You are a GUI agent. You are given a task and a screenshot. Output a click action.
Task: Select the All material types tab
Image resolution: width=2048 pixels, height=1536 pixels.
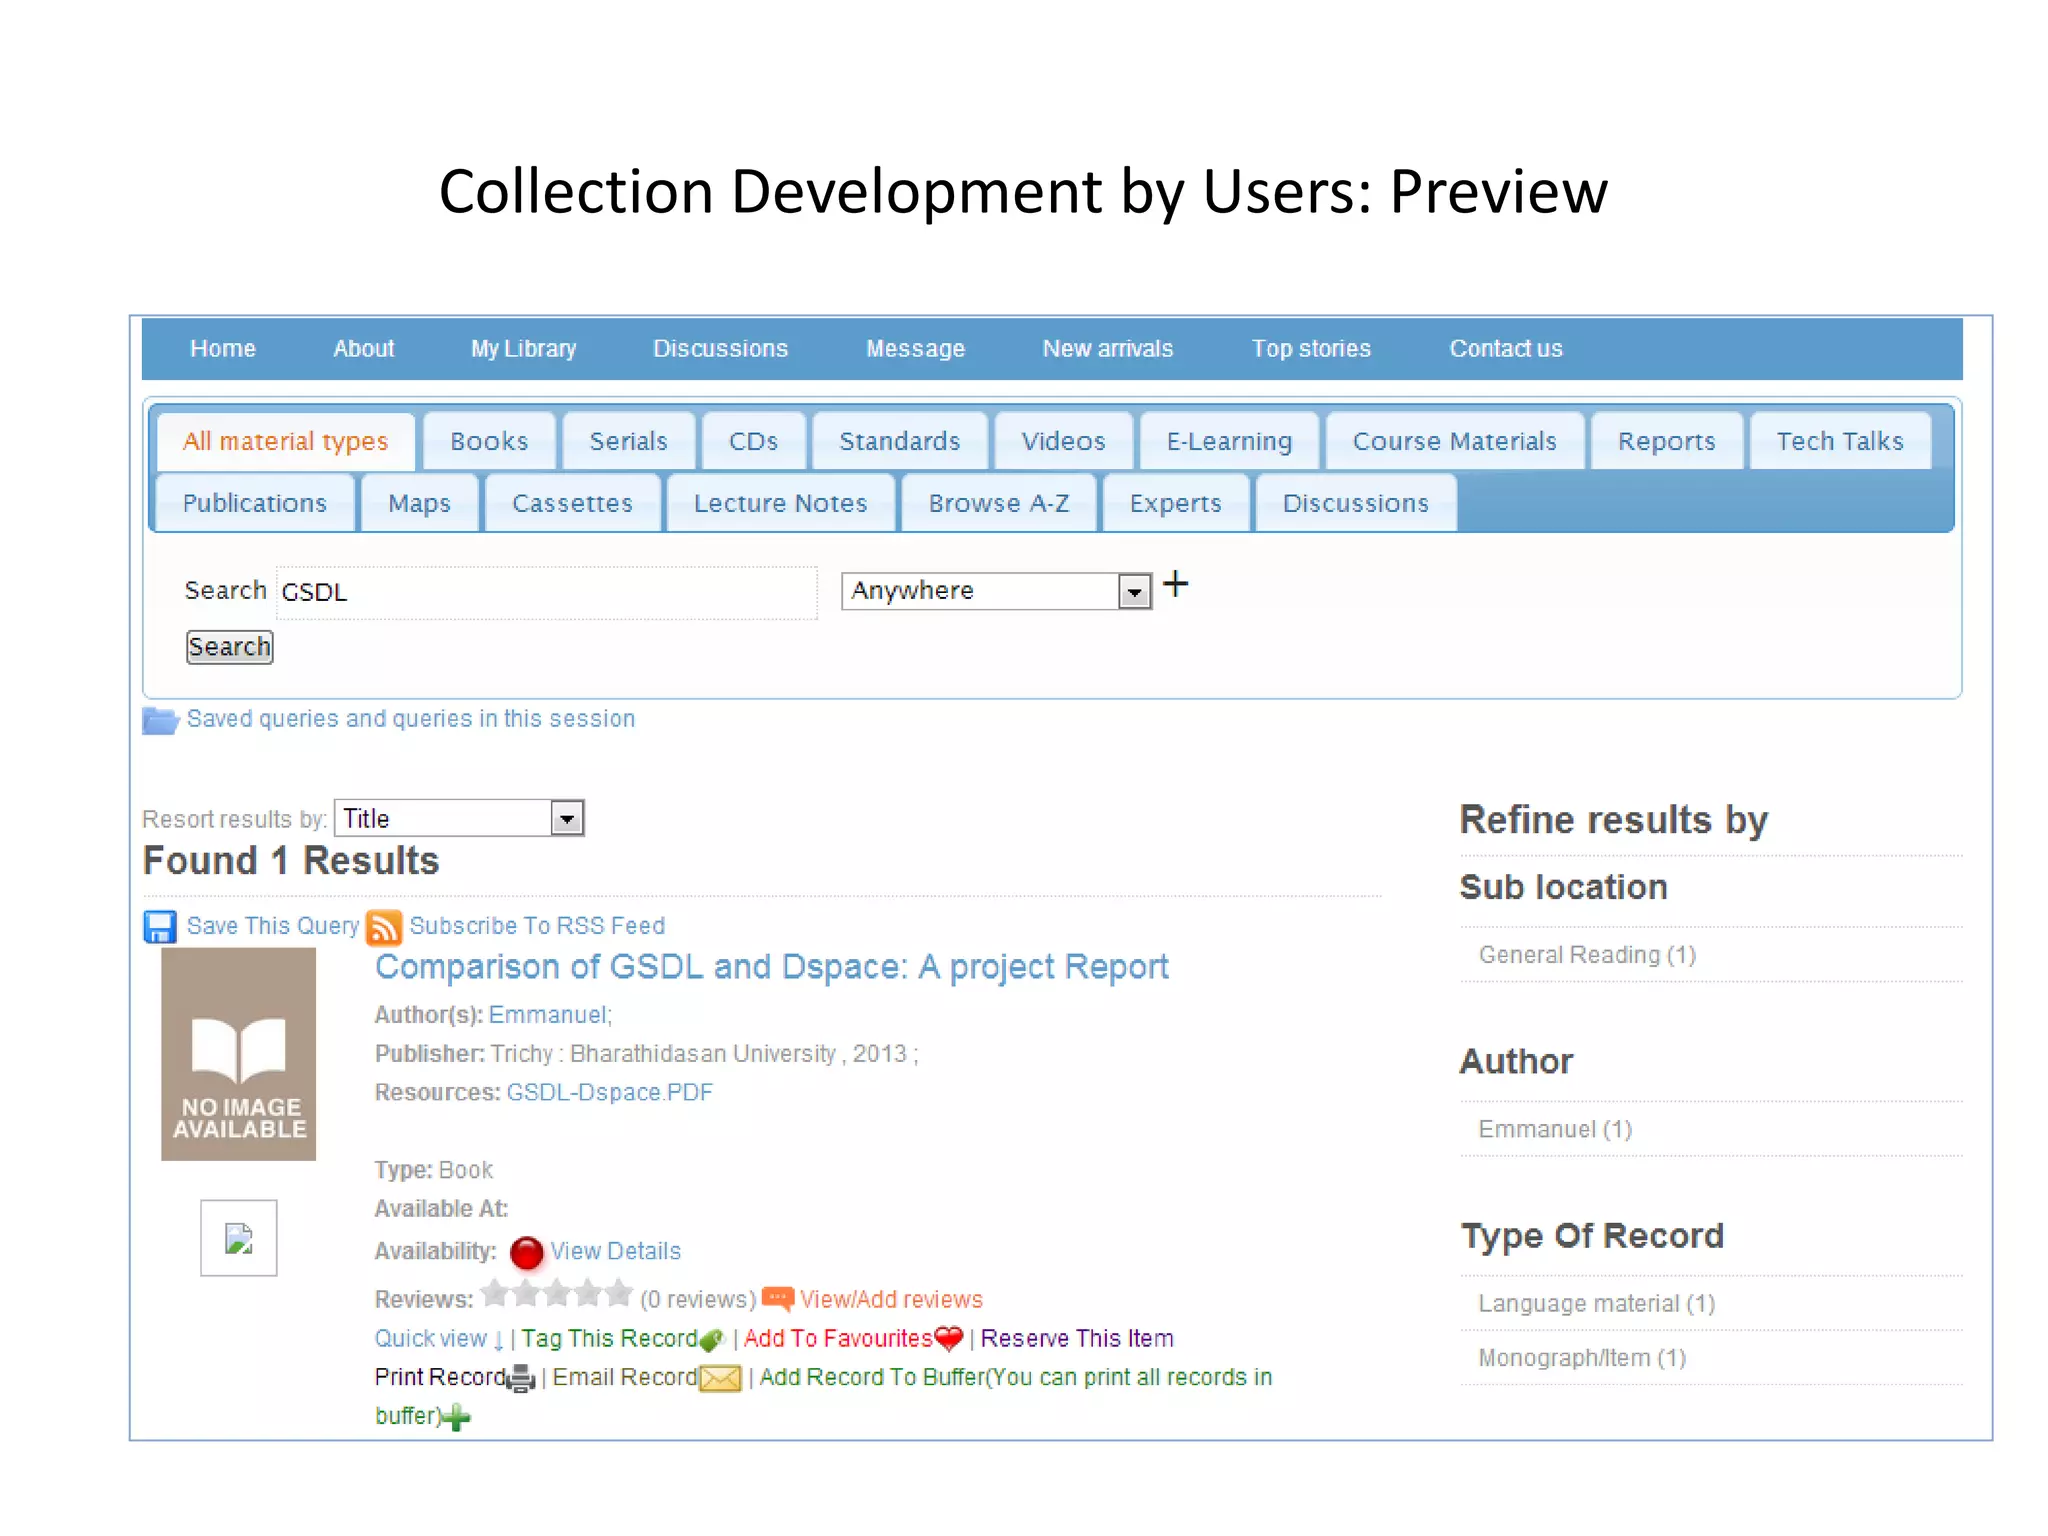(x=286, y=442)
